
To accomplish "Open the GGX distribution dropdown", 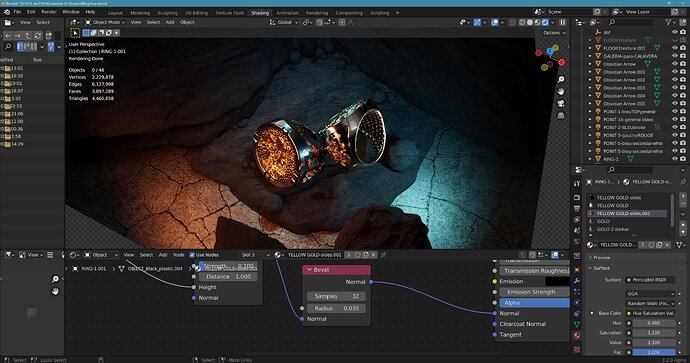I will tap(650, 293).
